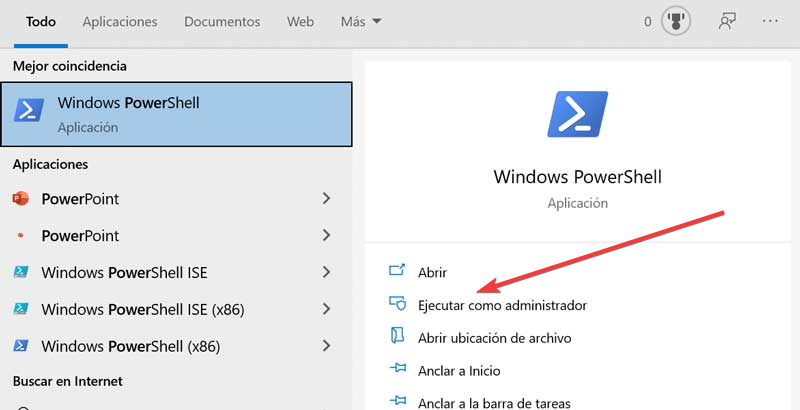Image resolution: width=800 pixels, height=410 pixels.
Task: Click the red PowerPoint logo icon
Action: (x=20, y=198)
